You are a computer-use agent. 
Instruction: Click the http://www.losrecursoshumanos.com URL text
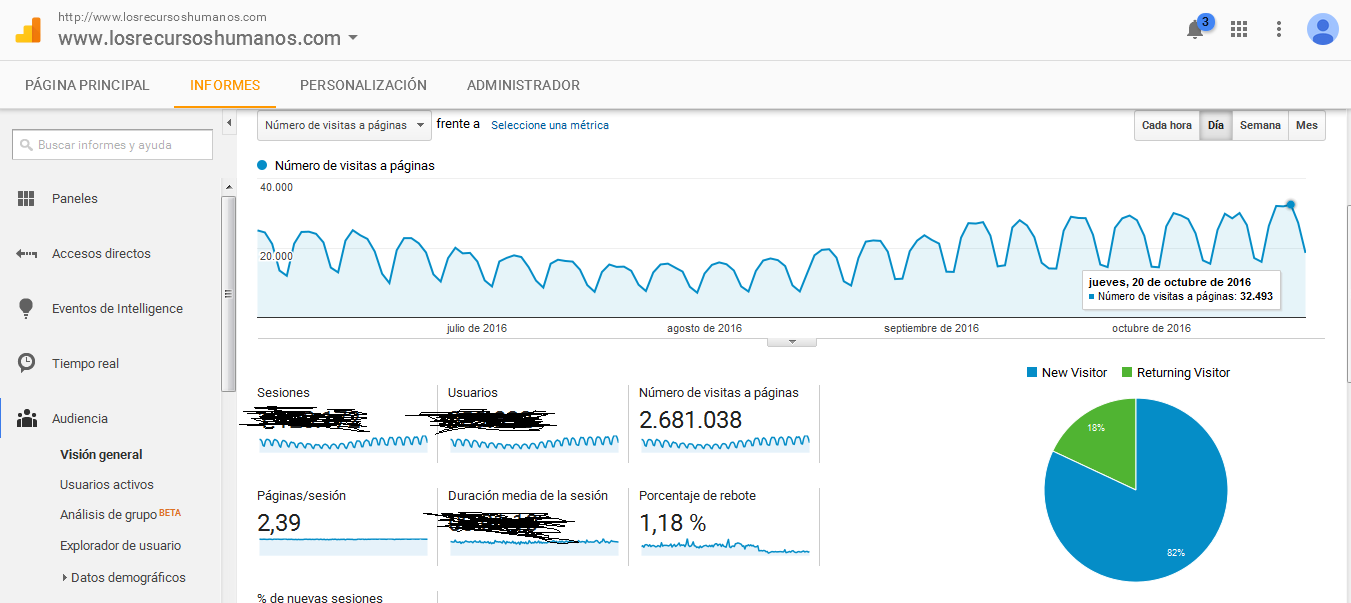coord(162,17)
